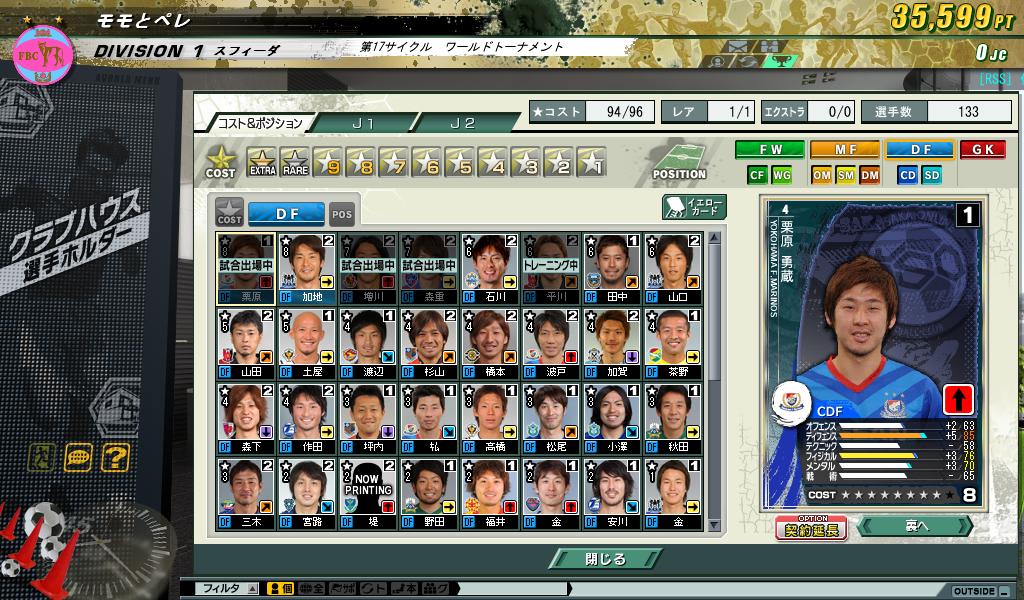This screenshot has height=600, width=1024.
Task: Select the FW position category button
Action: coord(769,150)
